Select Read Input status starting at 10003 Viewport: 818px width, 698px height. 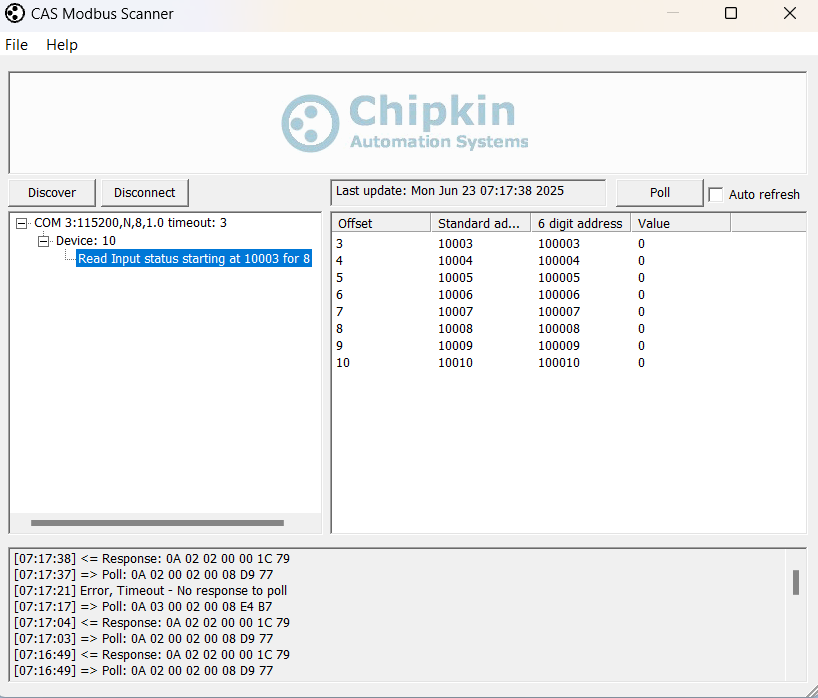pos(194,258)
